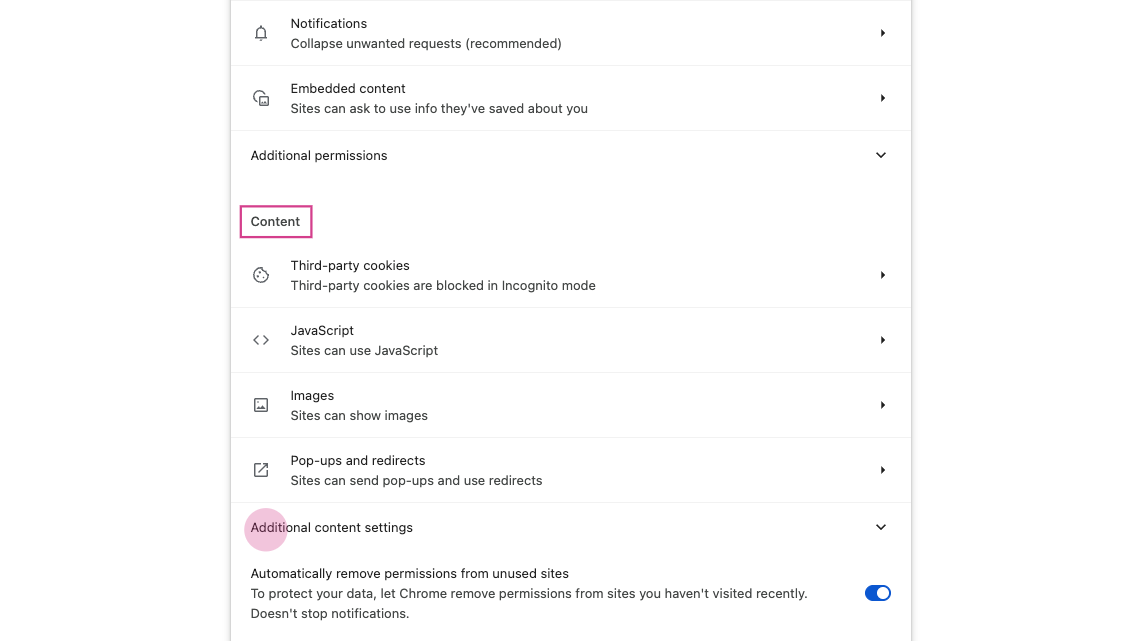Click the Images picture icon
The width and height of the screenshot is (1142, 641).
click(261, 405)
